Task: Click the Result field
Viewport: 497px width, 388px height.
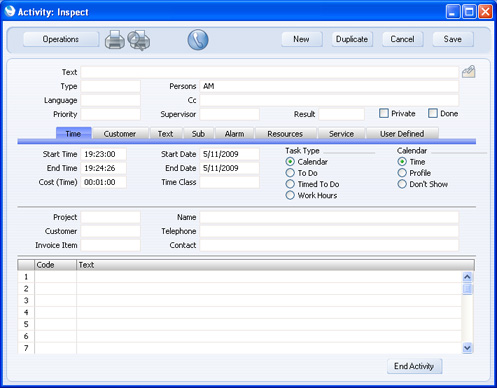Action: tap(341, 114)
